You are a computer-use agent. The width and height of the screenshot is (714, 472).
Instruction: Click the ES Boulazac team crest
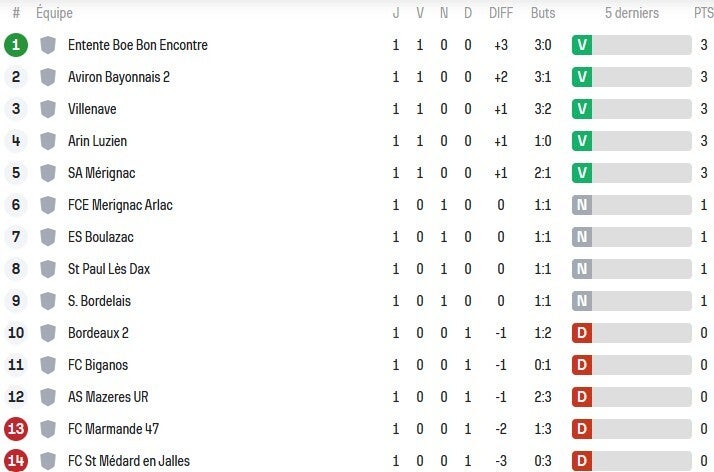(x=48, y=237)
